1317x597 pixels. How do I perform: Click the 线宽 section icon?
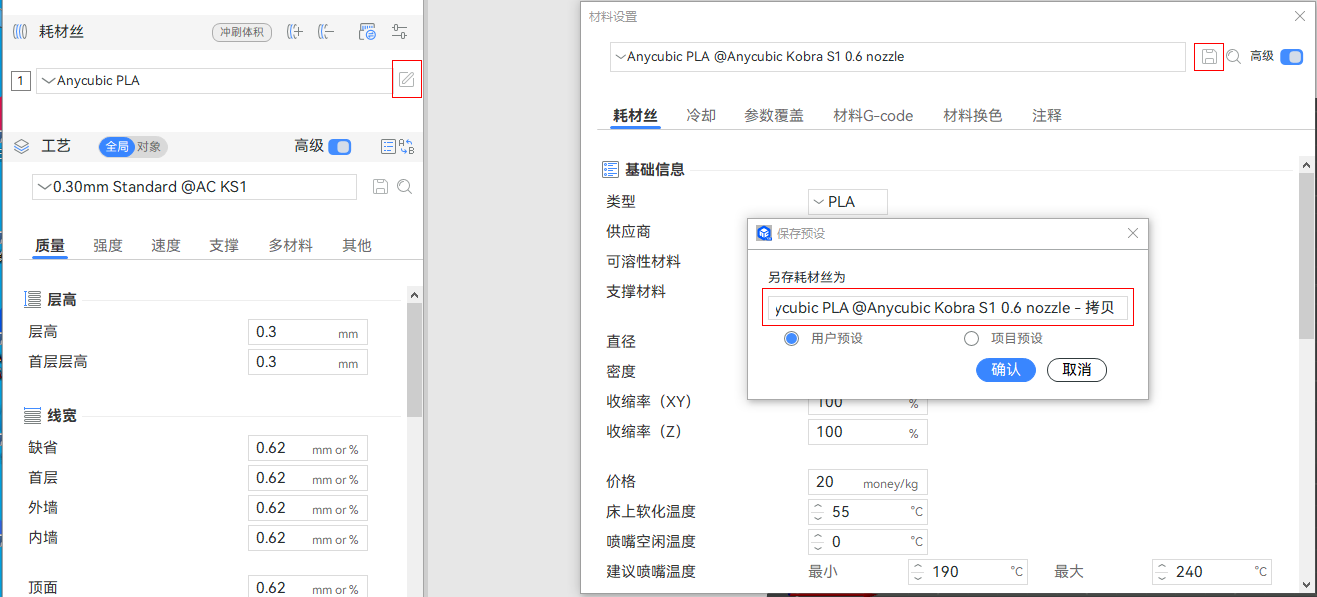pos(33,415)
